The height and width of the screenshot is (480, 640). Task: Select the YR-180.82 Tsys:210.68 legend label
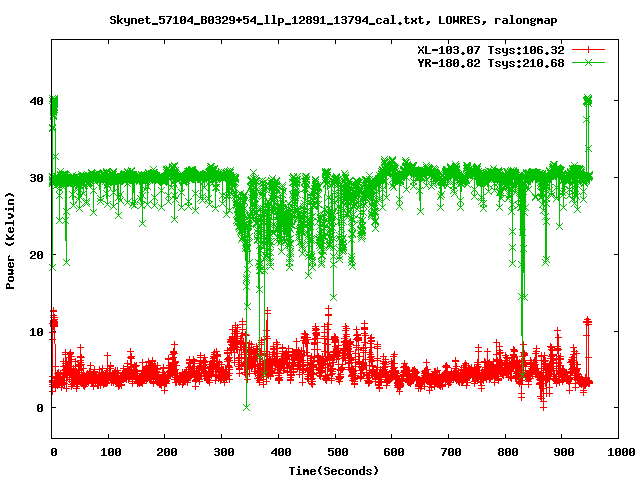pos(491,63)
